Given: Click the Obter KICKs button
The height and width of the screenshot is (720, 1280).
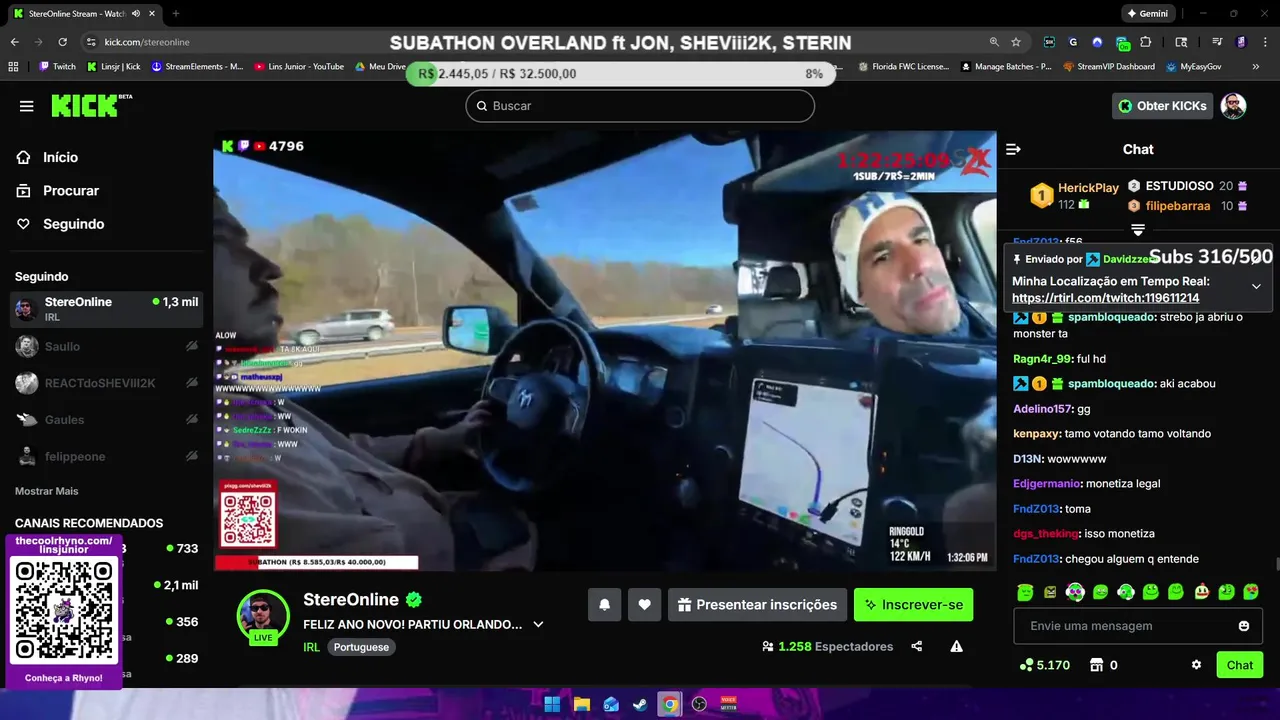Looking at the screenshot, I should 1162,106.
